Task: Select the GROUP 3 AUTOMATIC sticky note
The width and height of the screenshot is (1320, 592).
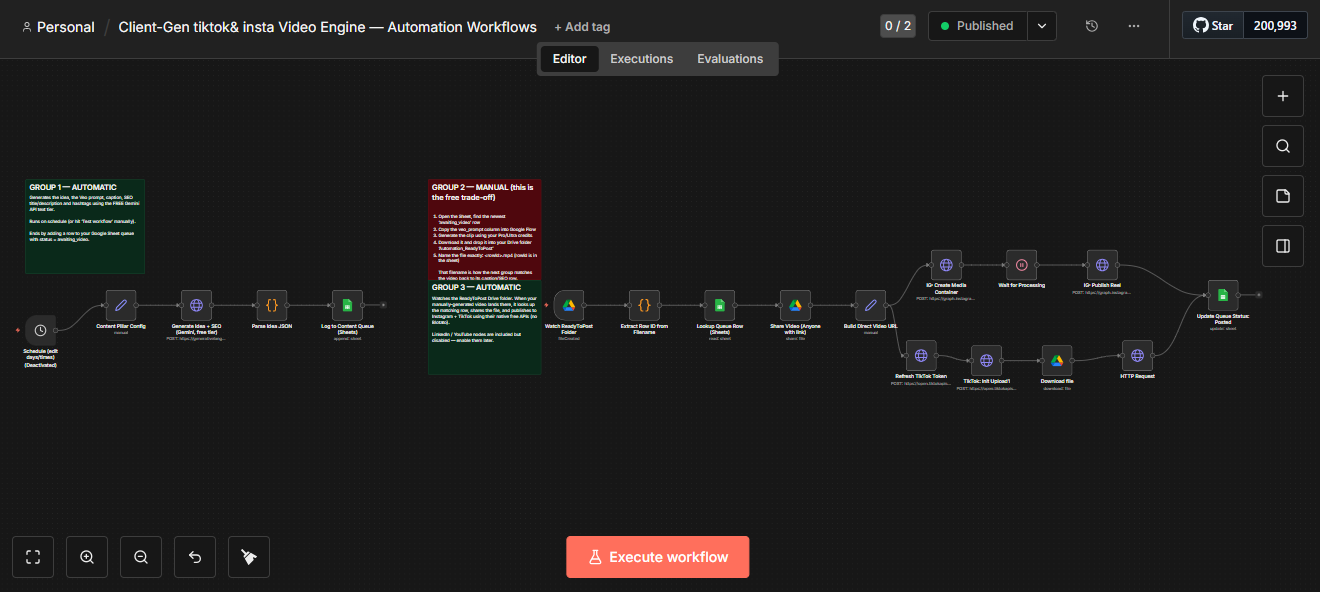Action: pyautogui.click(x=485, y=327)
